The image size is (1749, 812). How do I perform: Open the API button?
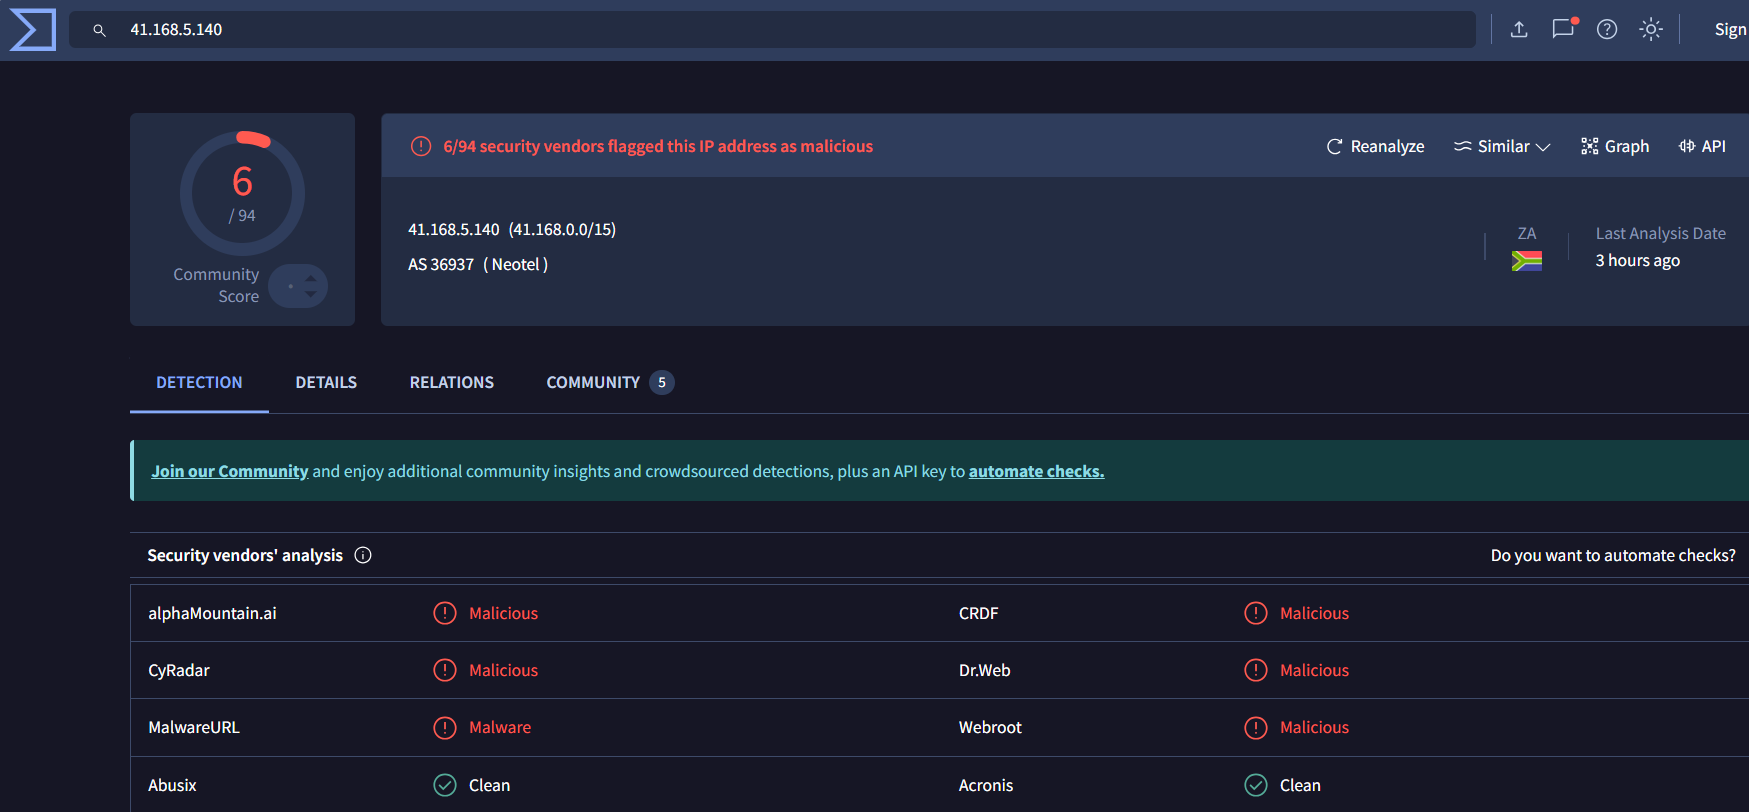tap(1702, 146)
